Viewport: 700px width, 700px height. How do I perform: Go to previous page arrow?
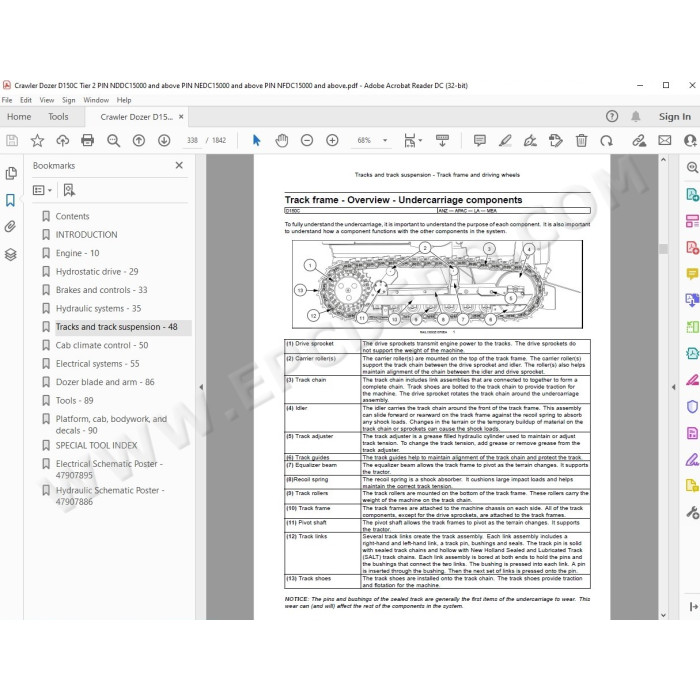[x=139, y=141]
